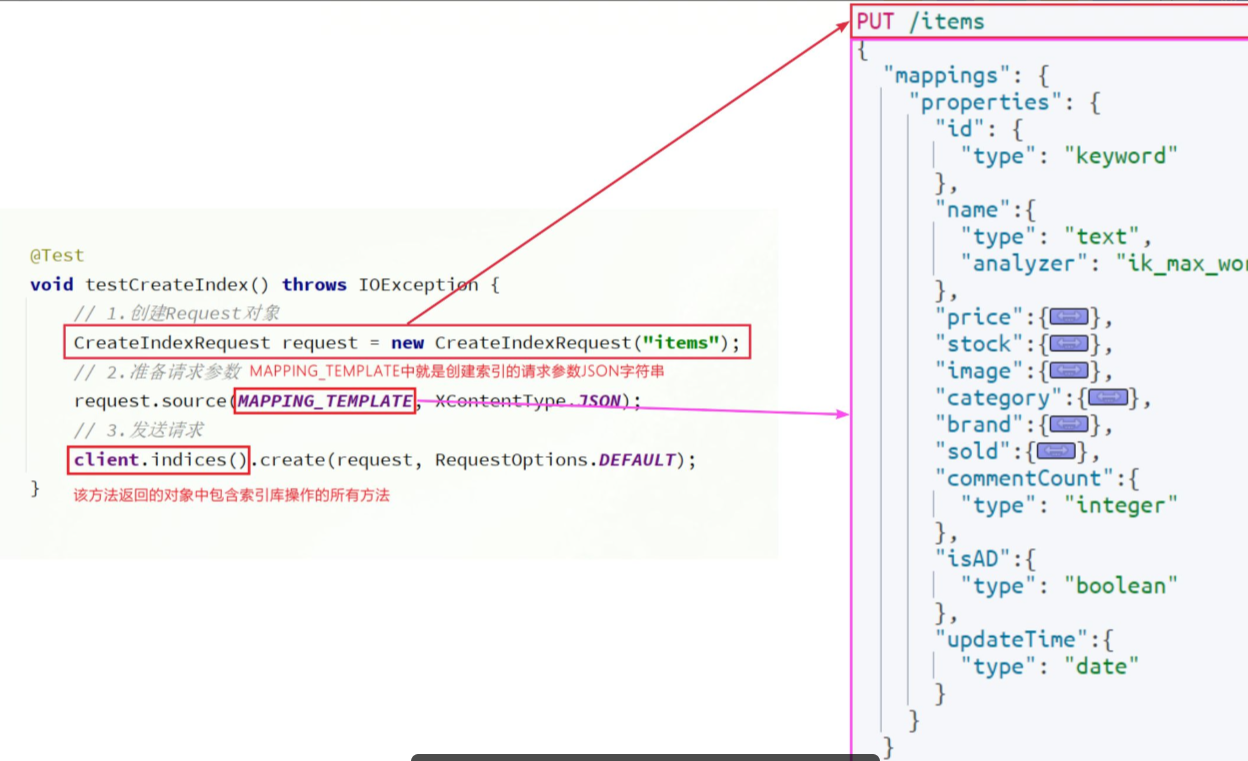Click the client.indices() call
Viewport: 1248px width, 761px height.
159,460
